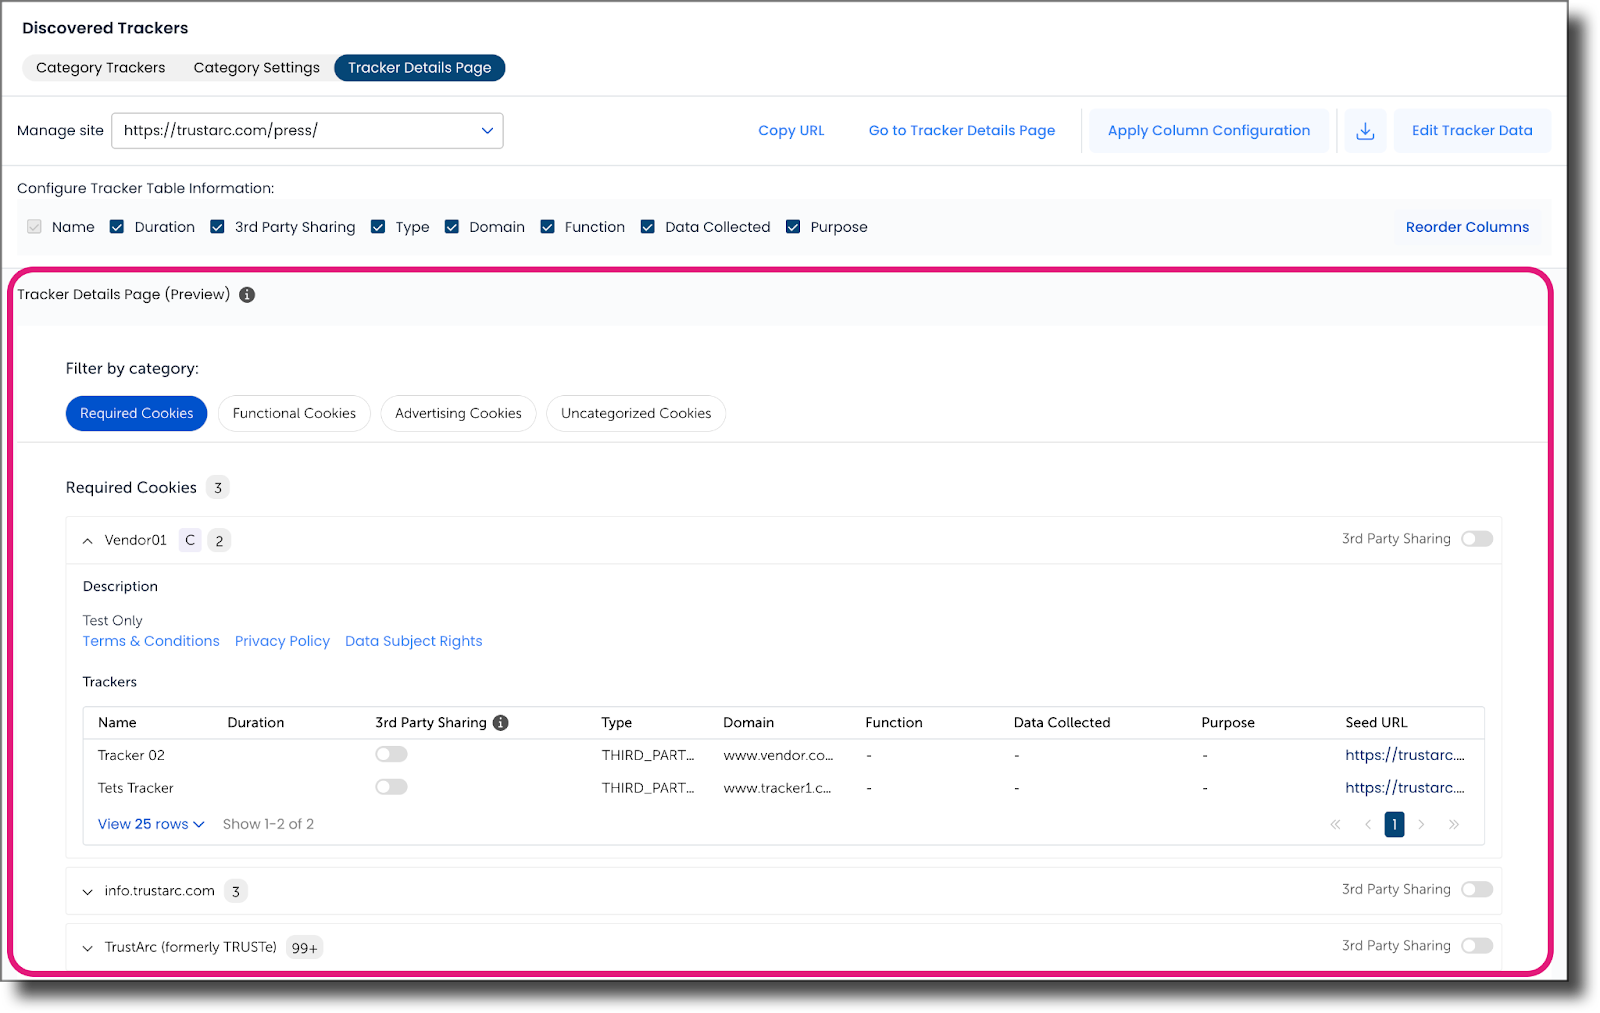Uncheck the Duration column checkbox
Screen dimensions: 1600x1013
(116, 226)
